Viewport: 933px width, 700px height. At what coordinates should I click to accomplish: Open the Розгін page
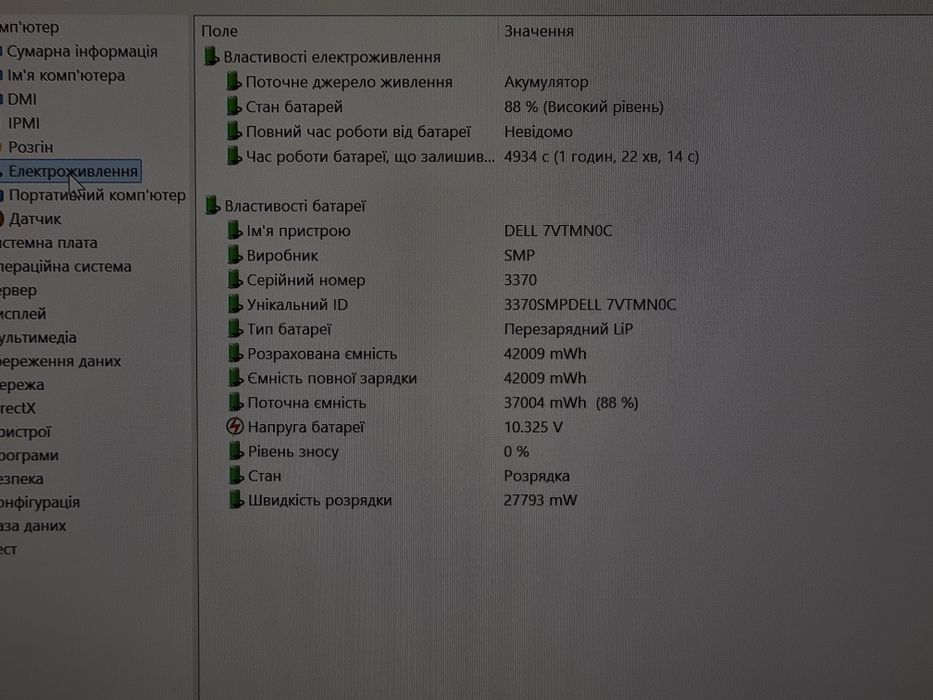(30, 147)
